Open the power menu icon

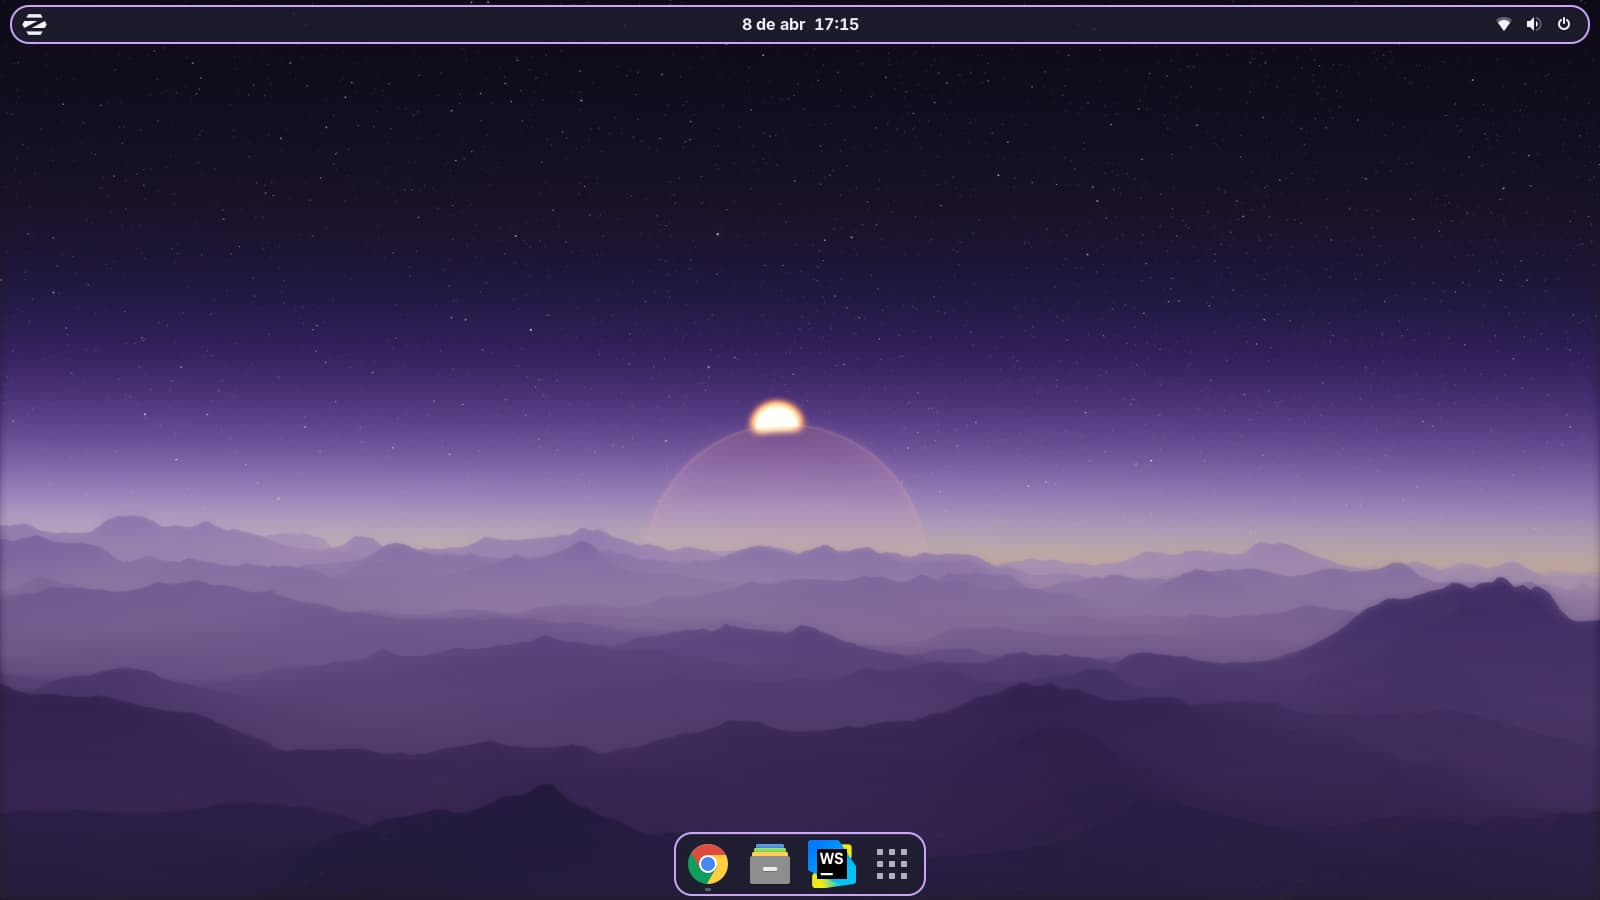(1564, 24)
